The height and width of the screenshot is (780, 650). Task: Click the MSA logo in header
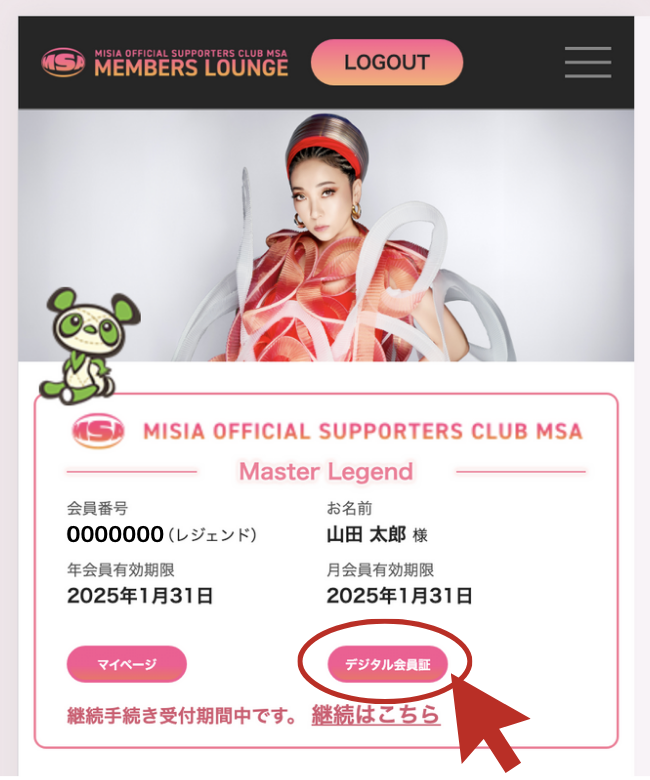pos(63,62)
